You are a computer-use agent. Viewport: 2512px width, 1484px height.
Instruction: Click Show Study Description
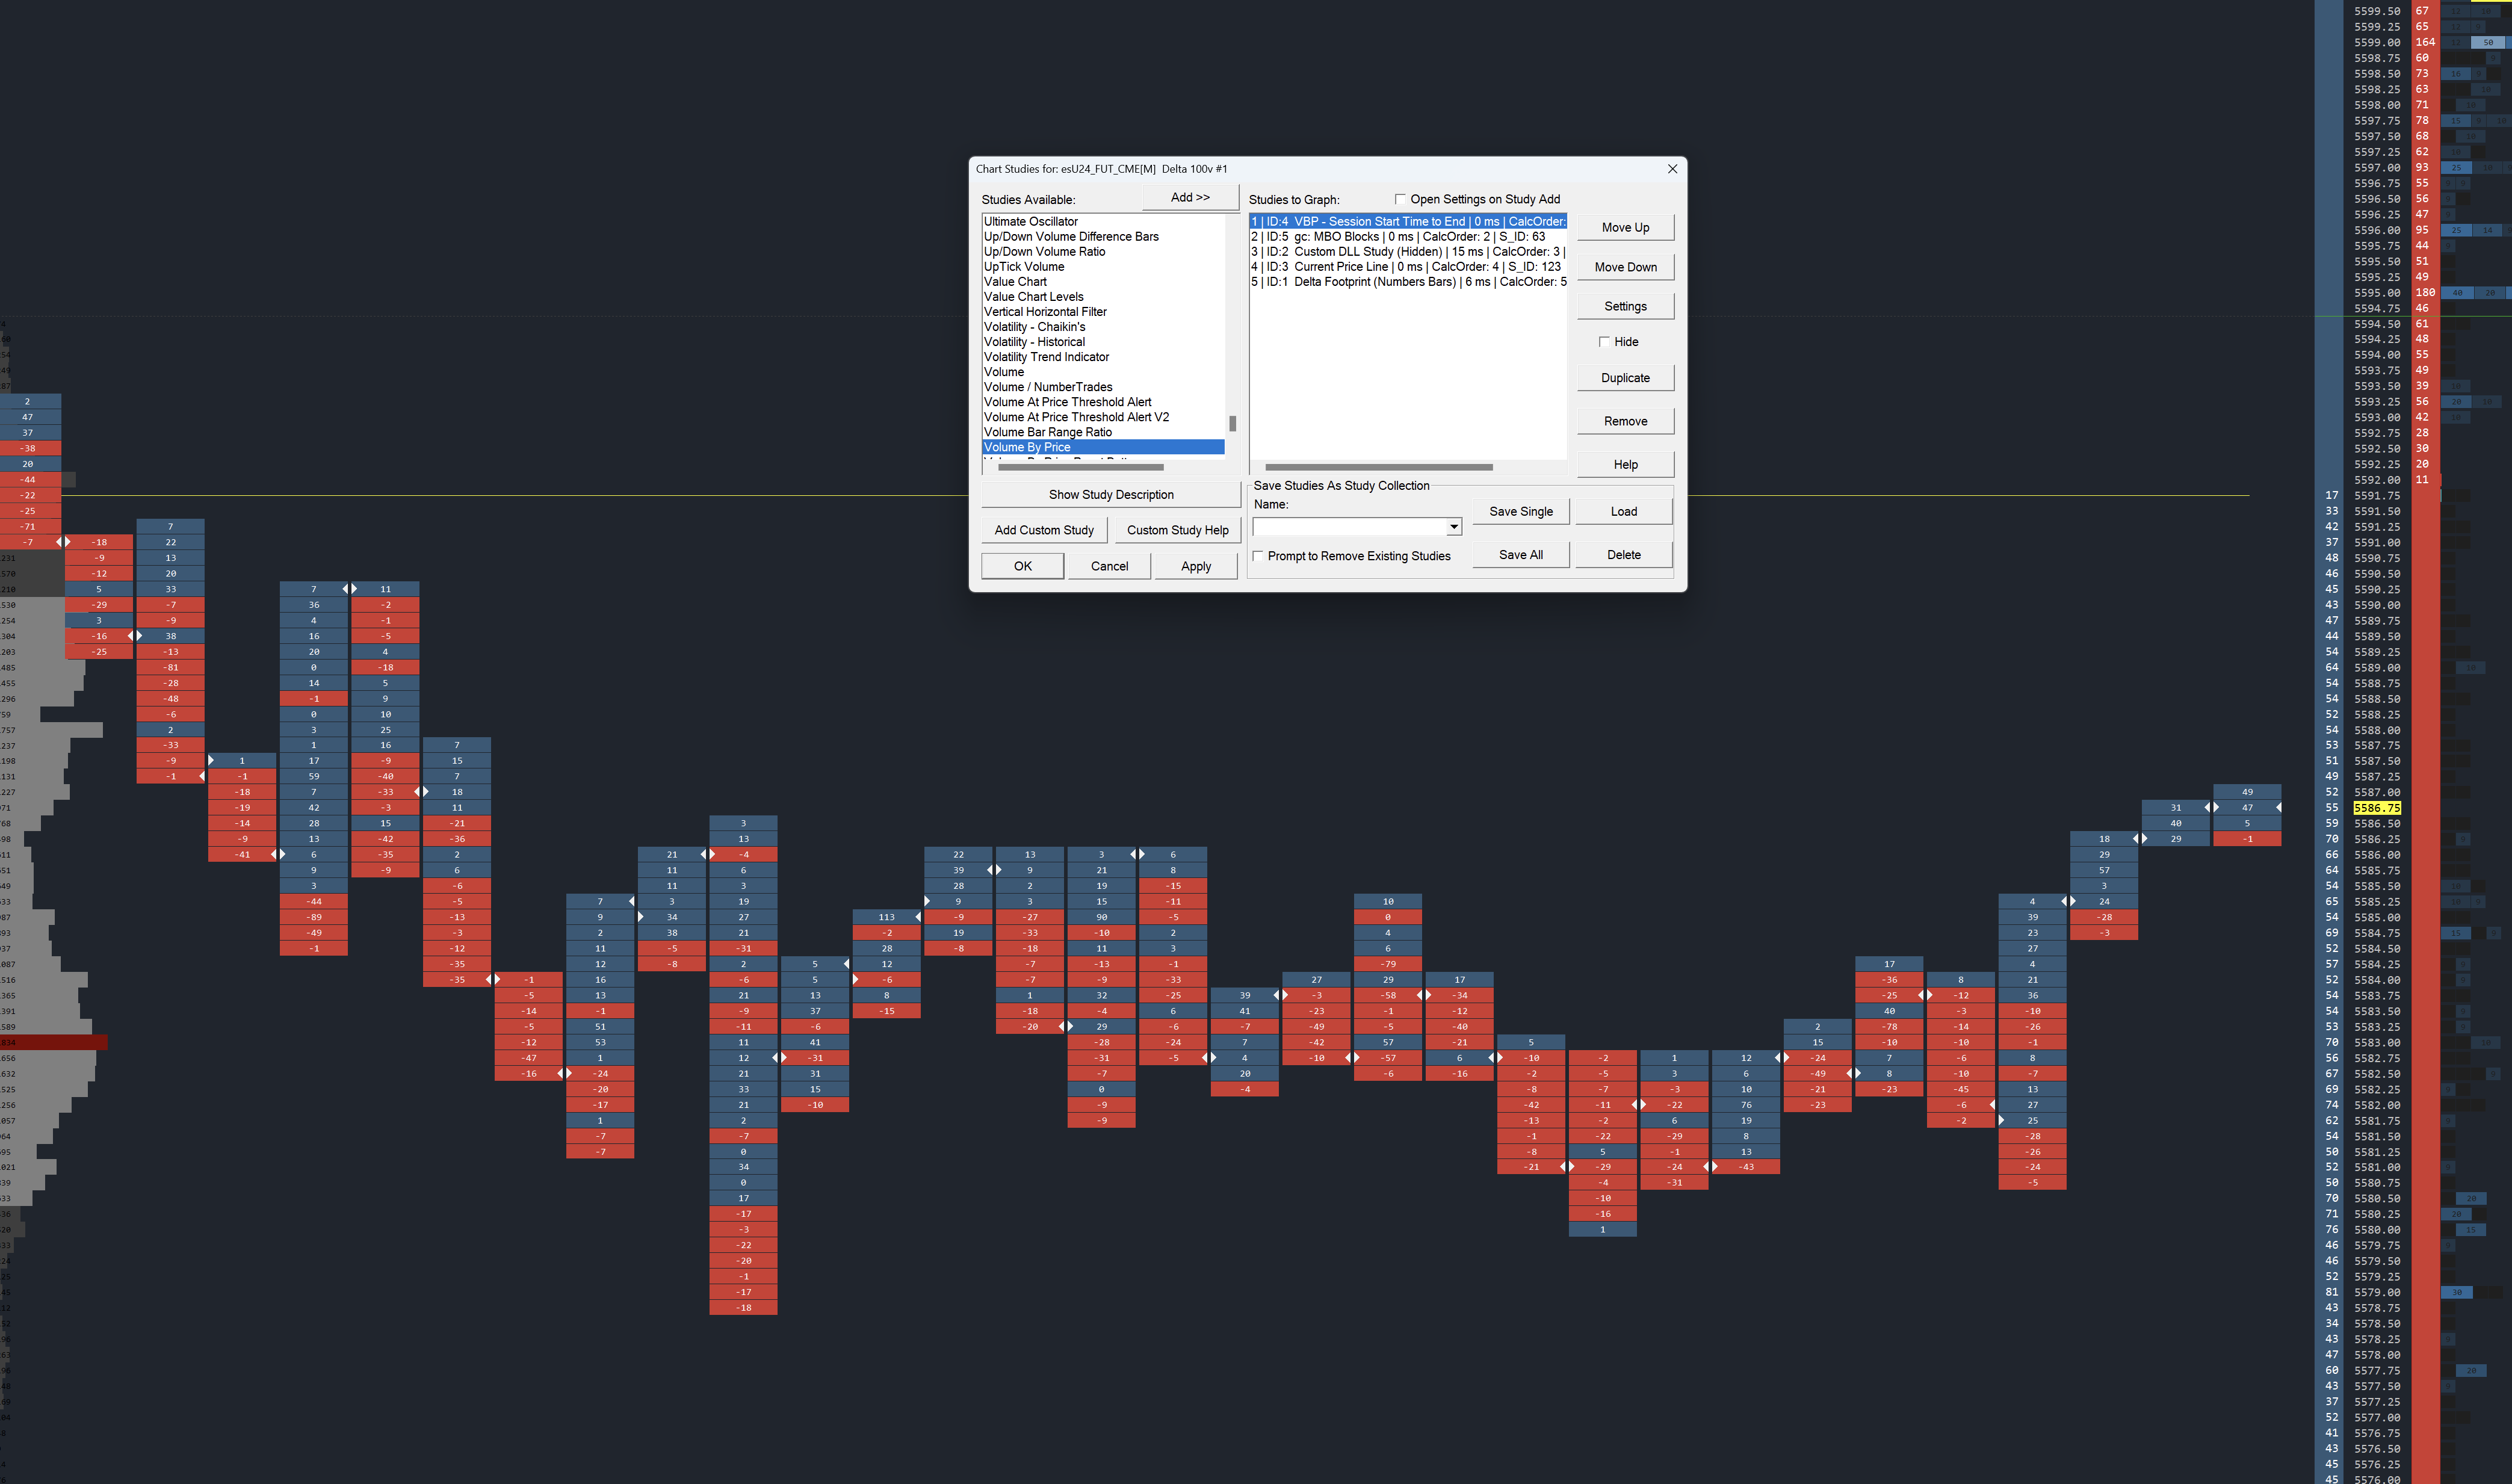[x=1110, y=495]
